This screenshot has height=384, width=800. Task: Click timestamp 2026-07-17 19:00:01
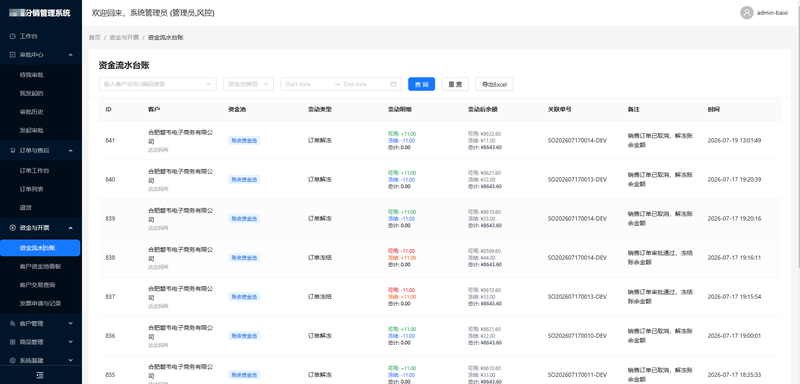coord(734,336)
